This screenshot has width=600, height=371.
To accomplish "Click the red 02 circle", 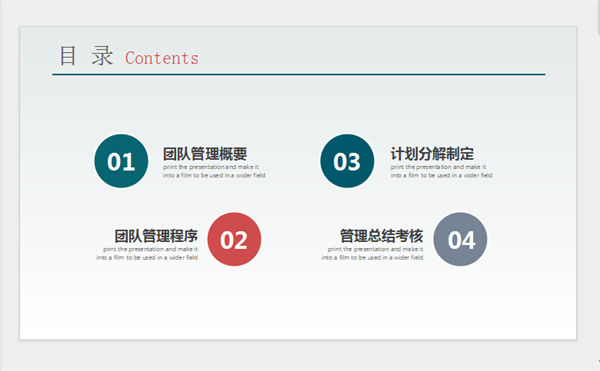I will click(234, 239).
